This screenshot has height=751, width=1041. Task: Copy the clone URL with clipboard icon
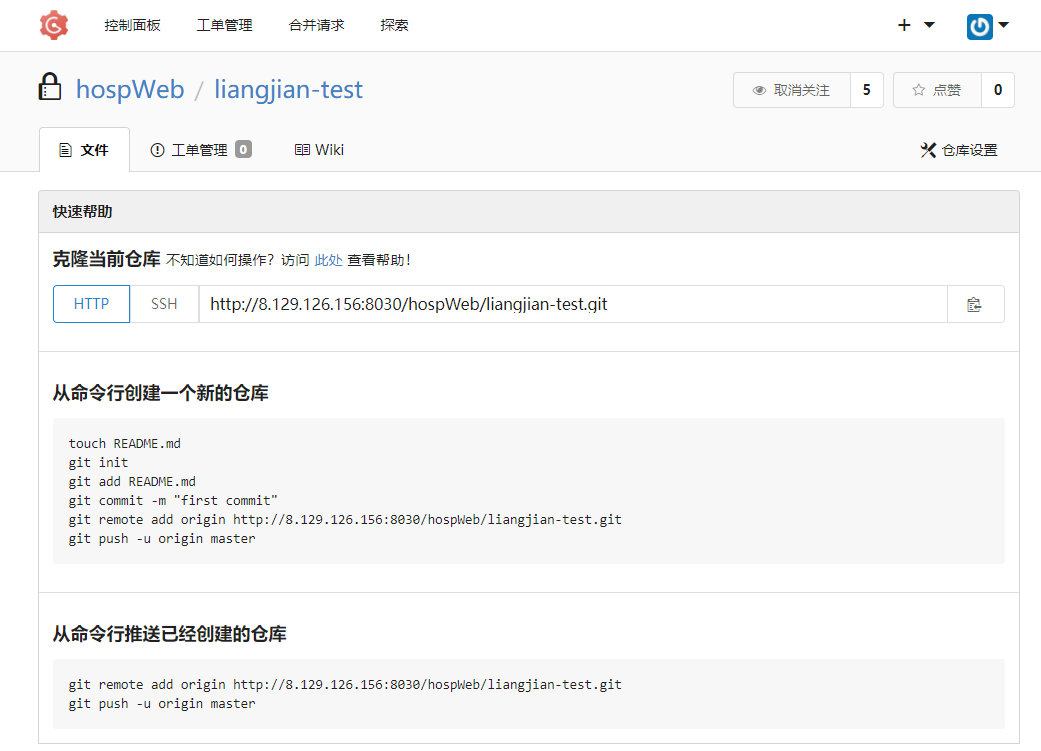(975, 304)
